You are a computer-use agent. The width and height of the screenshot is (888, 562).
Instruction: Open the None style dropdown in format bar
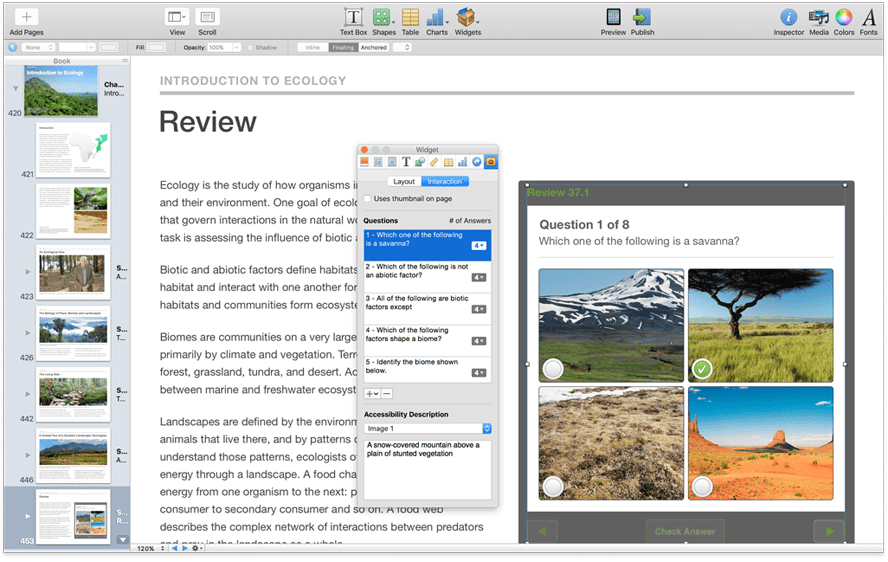pos(38,48)
